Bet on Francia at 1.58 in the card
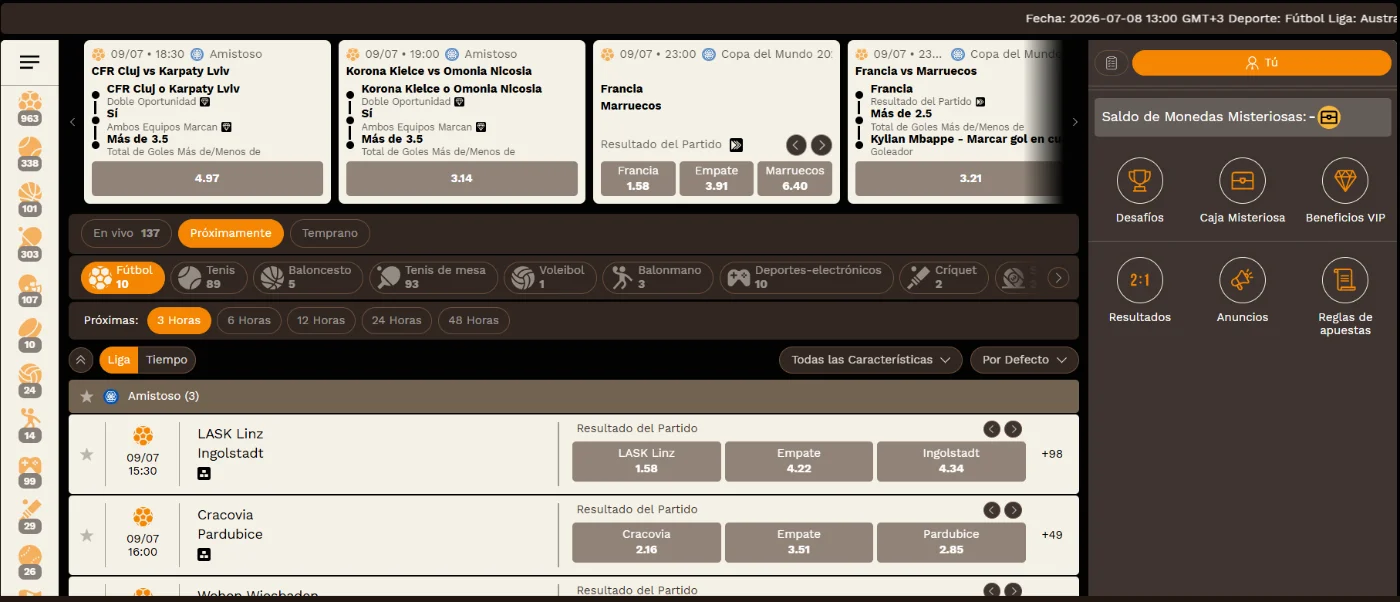This screenshot has height=602, width=1400. click(638, 178)
